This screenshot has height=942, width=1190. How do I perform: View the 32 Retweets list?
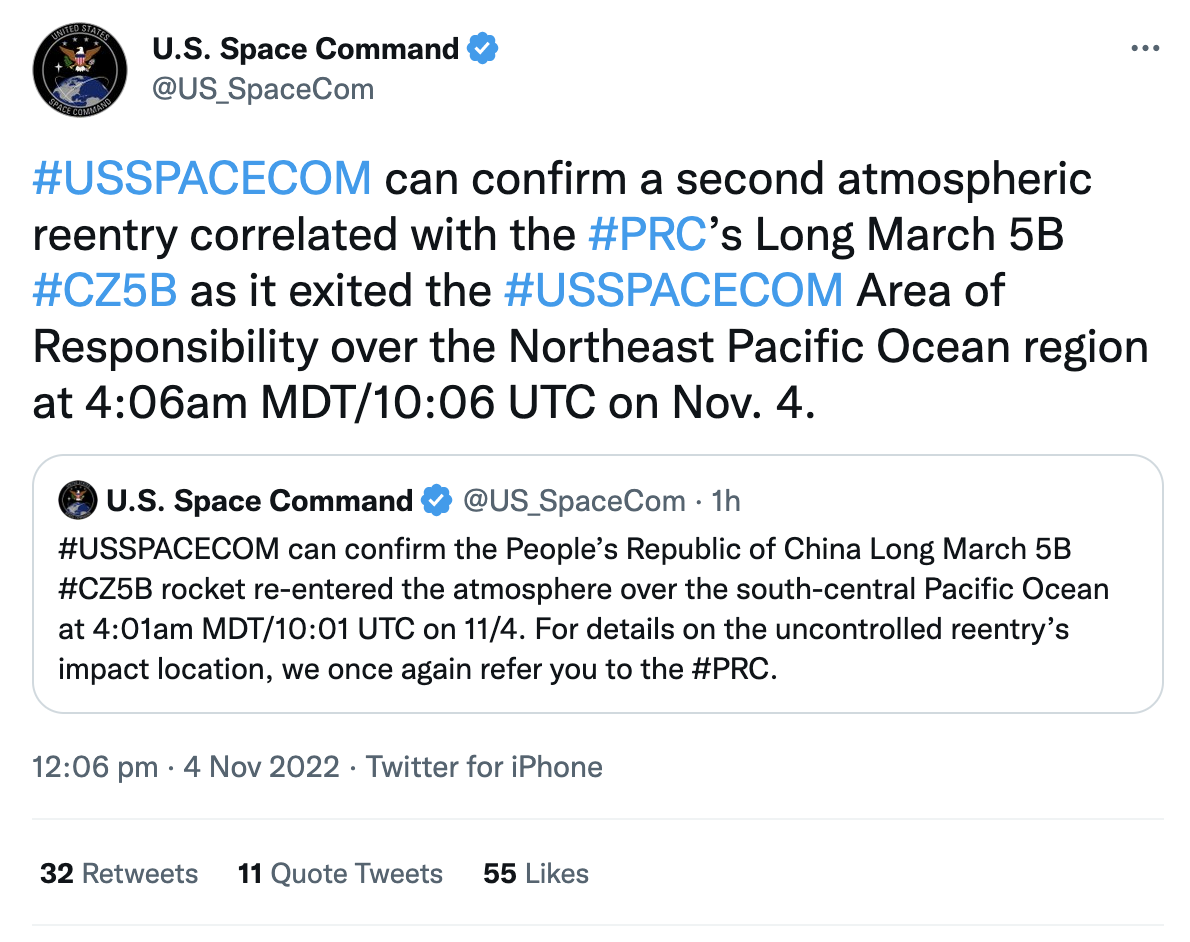pyautogui.click(x=119, y=874)
